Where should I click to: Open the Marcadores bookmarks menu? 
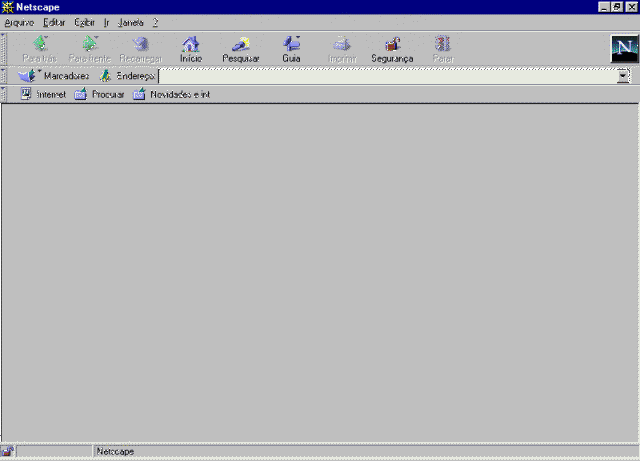(x=53, y=76)
